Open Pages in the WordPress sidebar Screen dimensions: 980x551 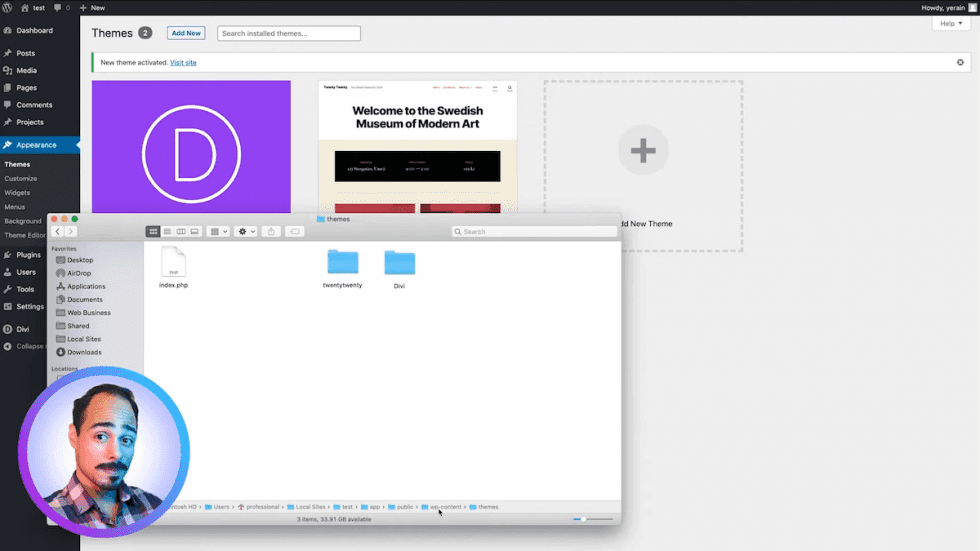click(26, 87)
